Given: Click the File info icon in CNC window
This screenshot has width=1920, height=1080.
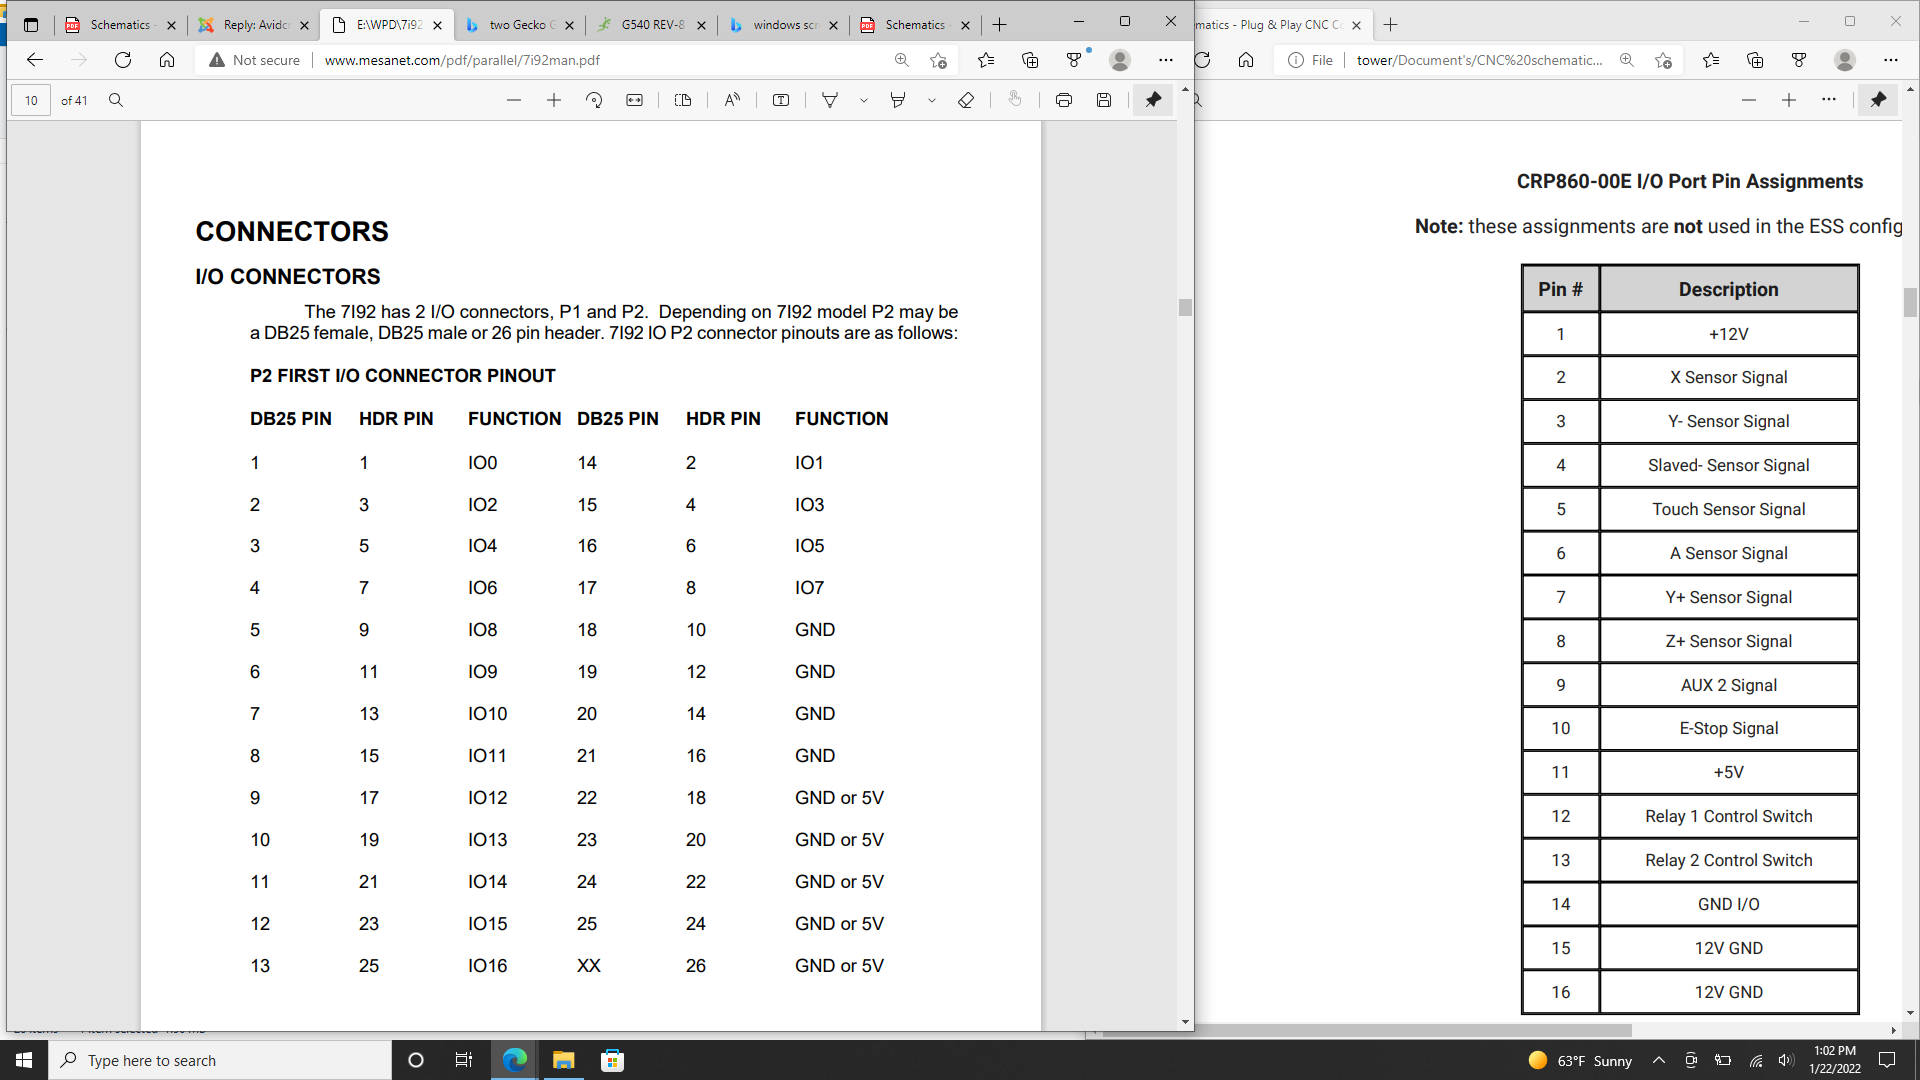Looking at the screenshot, I should coord(1296,60).
